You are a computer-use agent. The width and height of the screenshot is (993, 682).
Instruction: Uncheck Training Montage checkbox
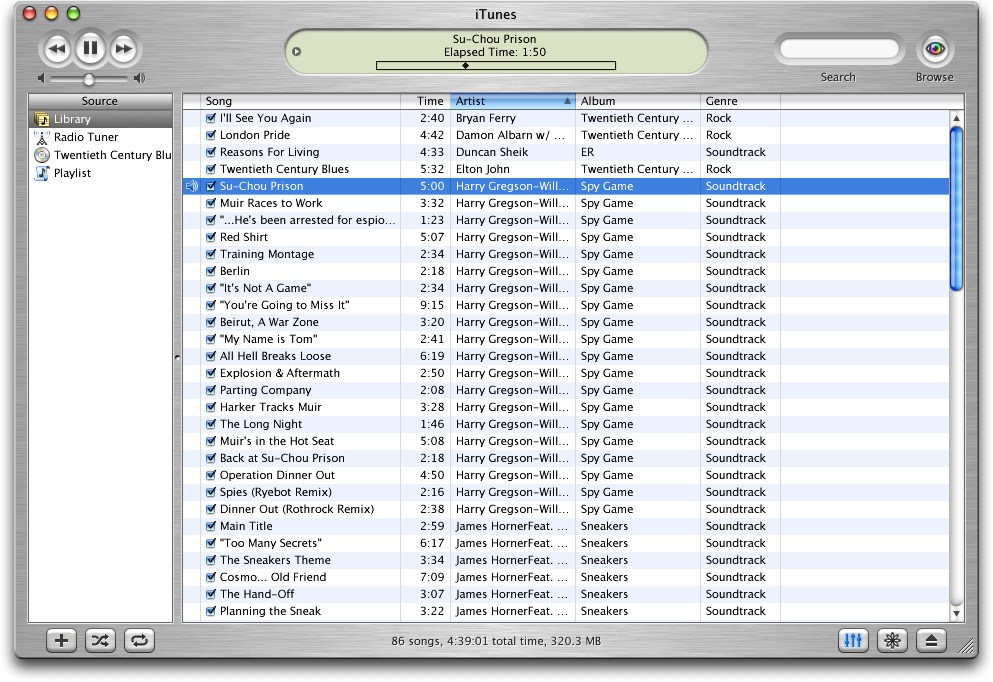click(x=211, y=254)
